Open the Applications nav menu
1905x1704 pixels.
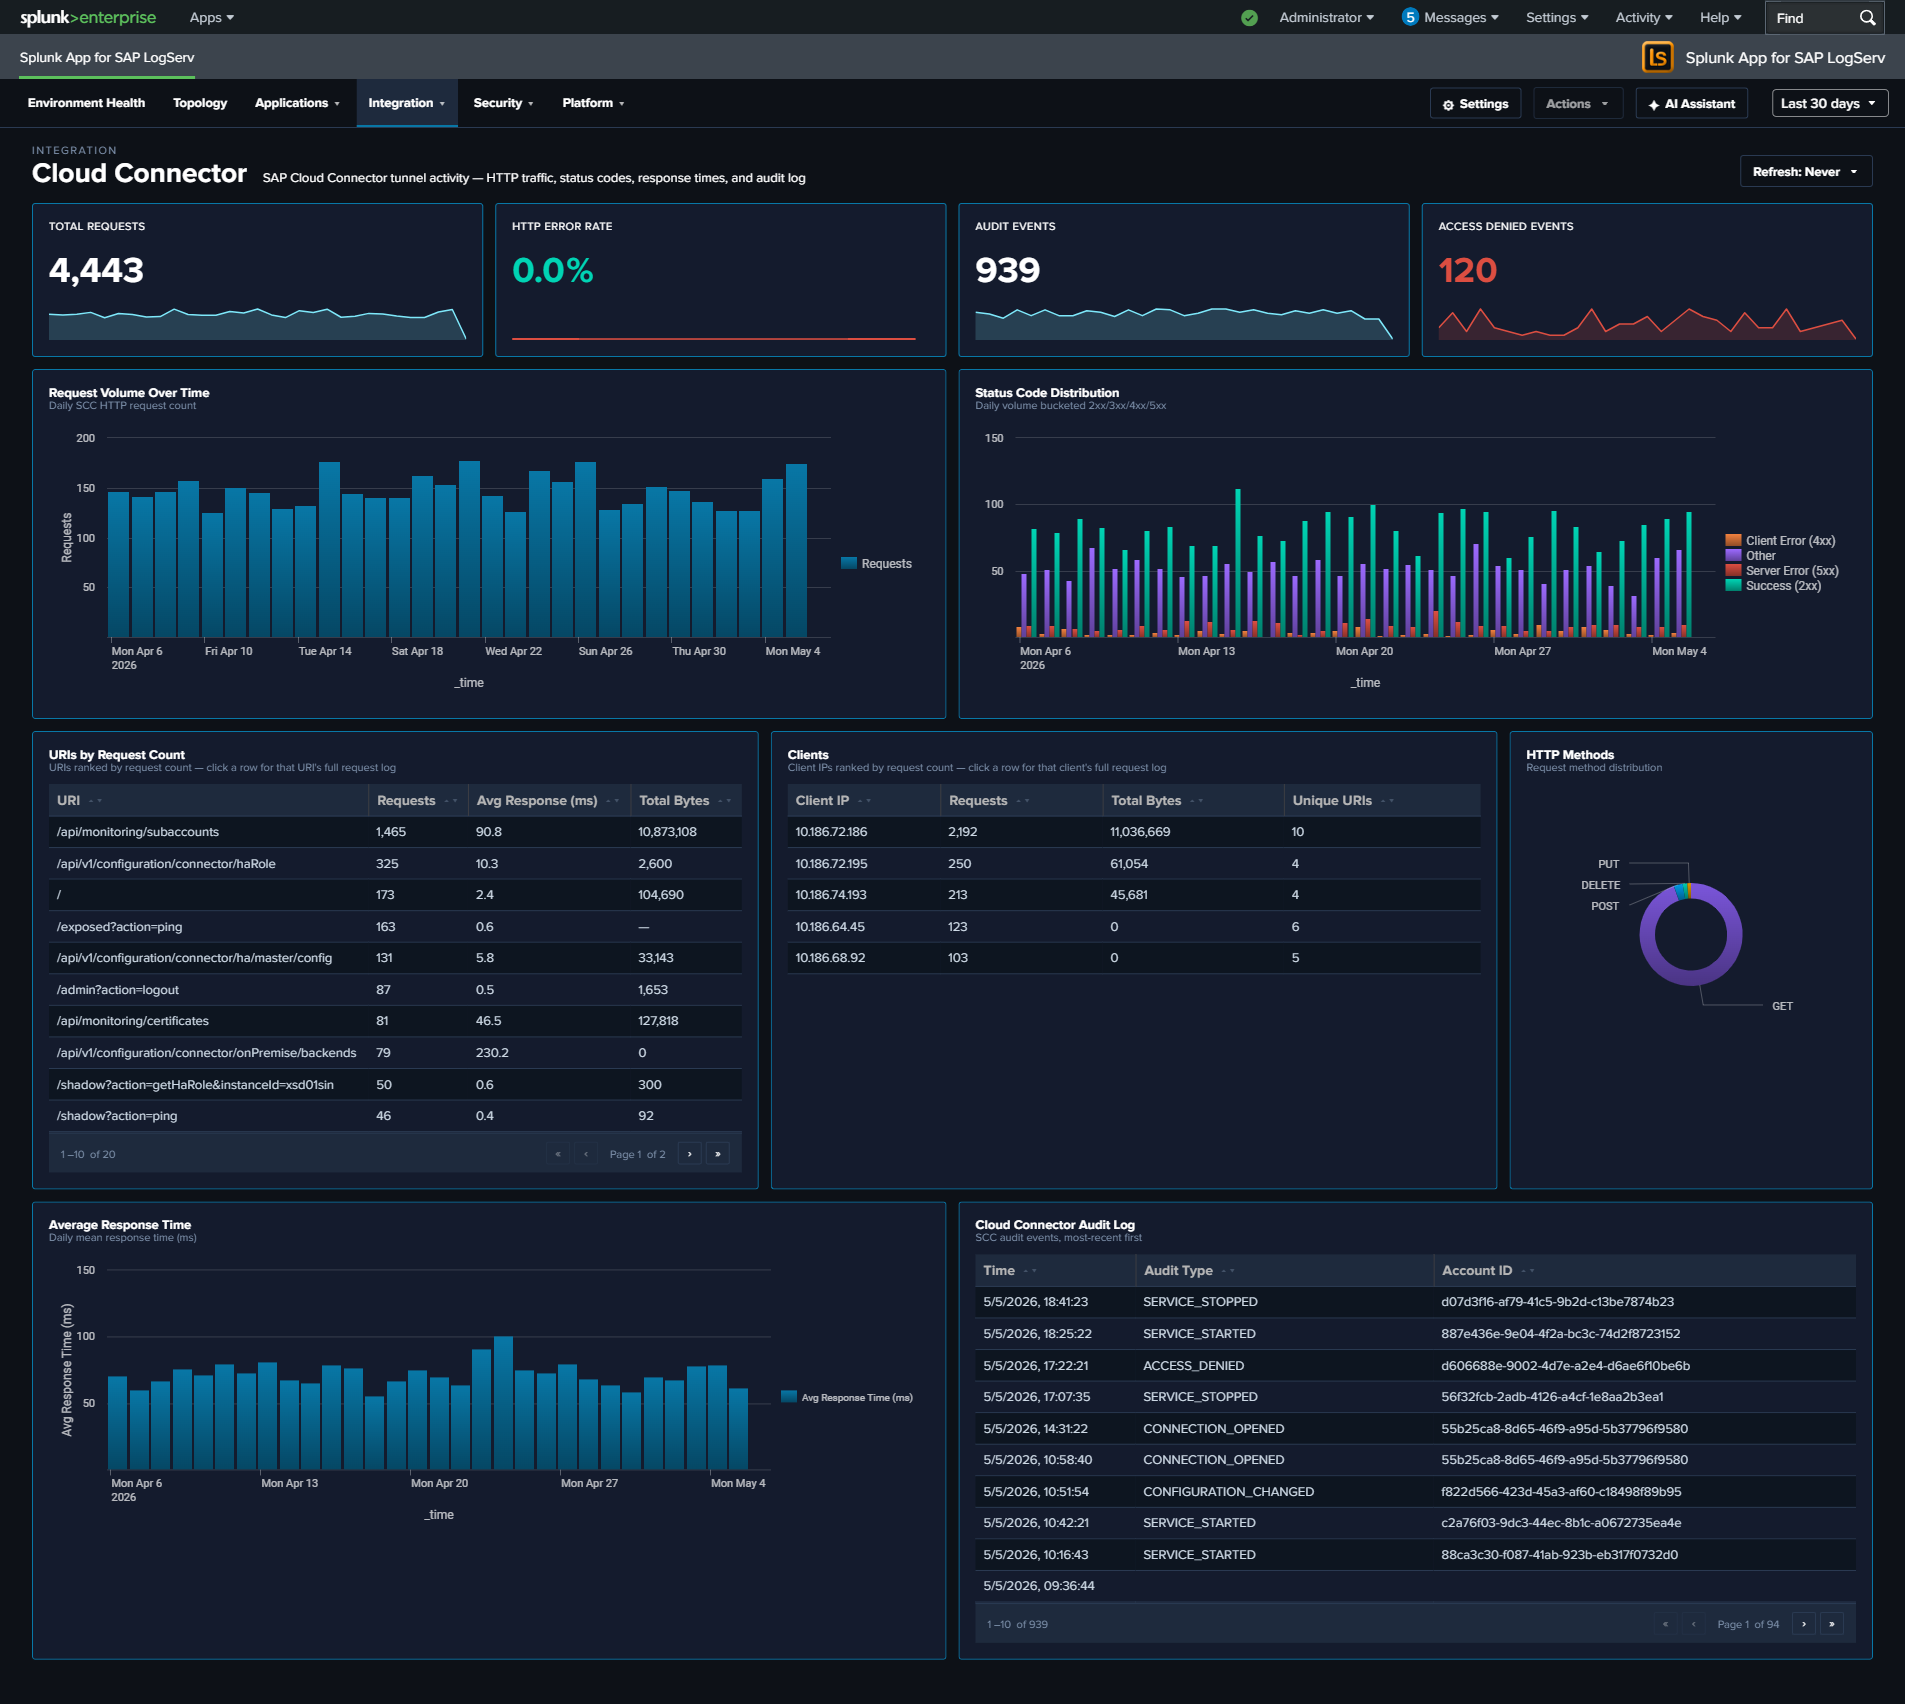coord(297,103)
